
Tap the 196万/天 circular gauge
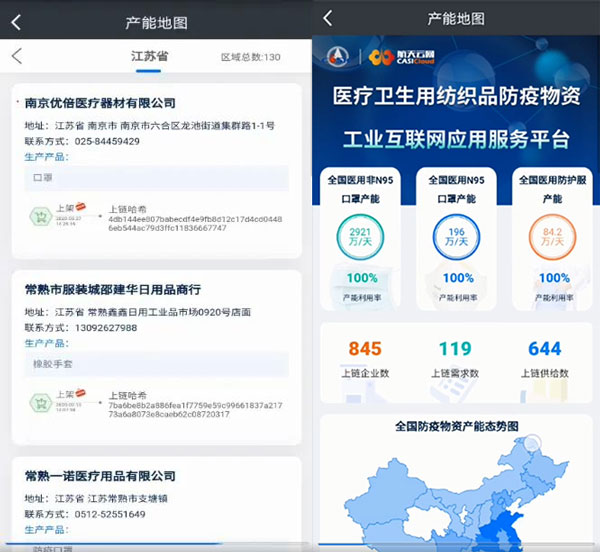point(457,237)
